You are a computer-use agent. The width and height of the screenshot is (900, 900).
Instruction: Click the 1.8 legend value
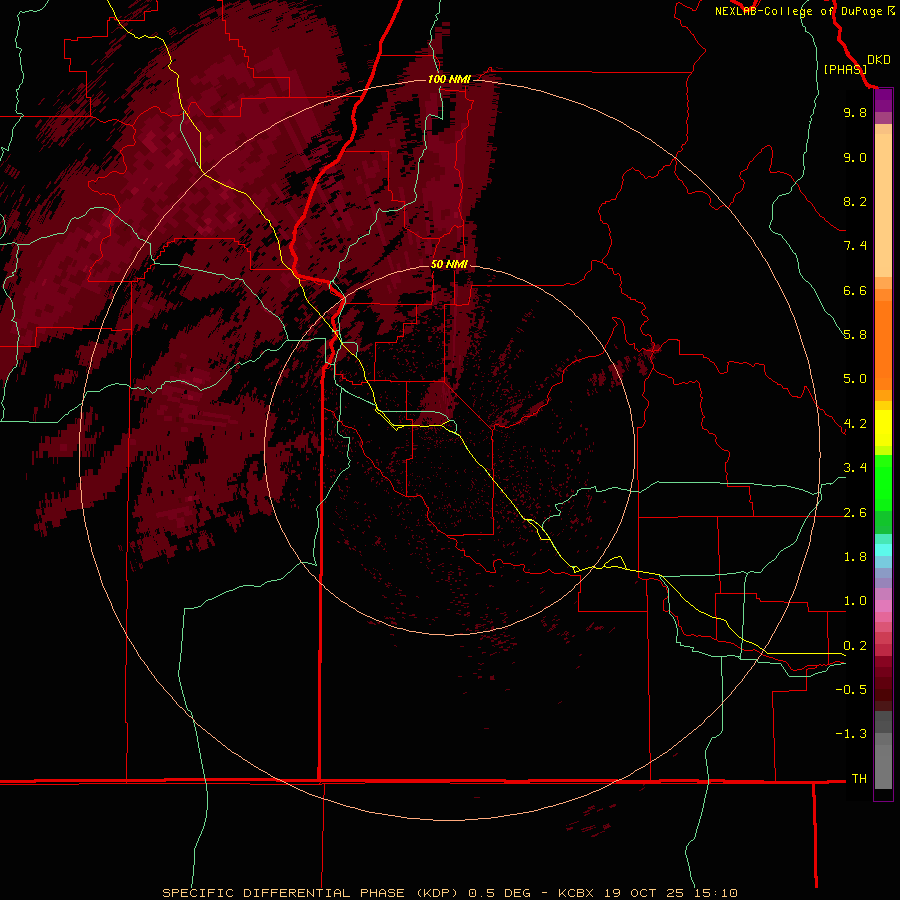[x=855, y=557]
